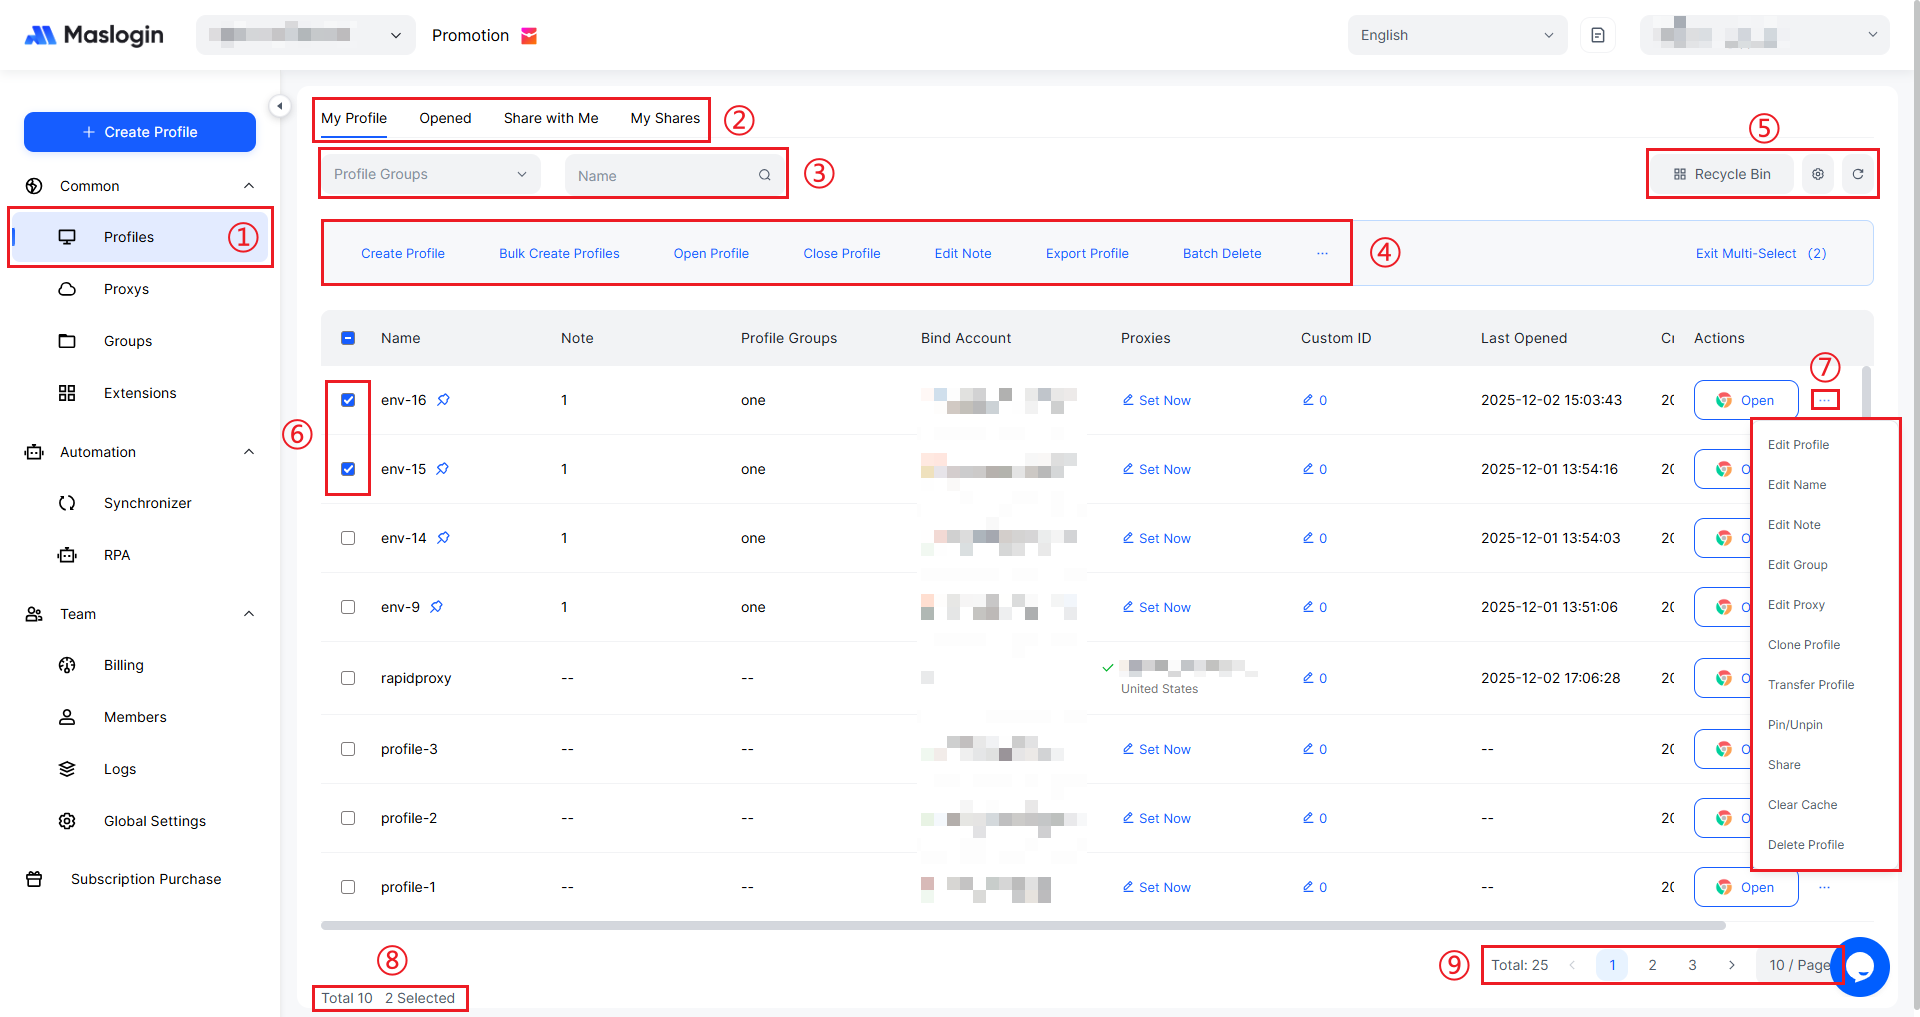Screen dimensions: 1920x1017
Task: Click the pin icon next to env-16
Action: point(443,400)
